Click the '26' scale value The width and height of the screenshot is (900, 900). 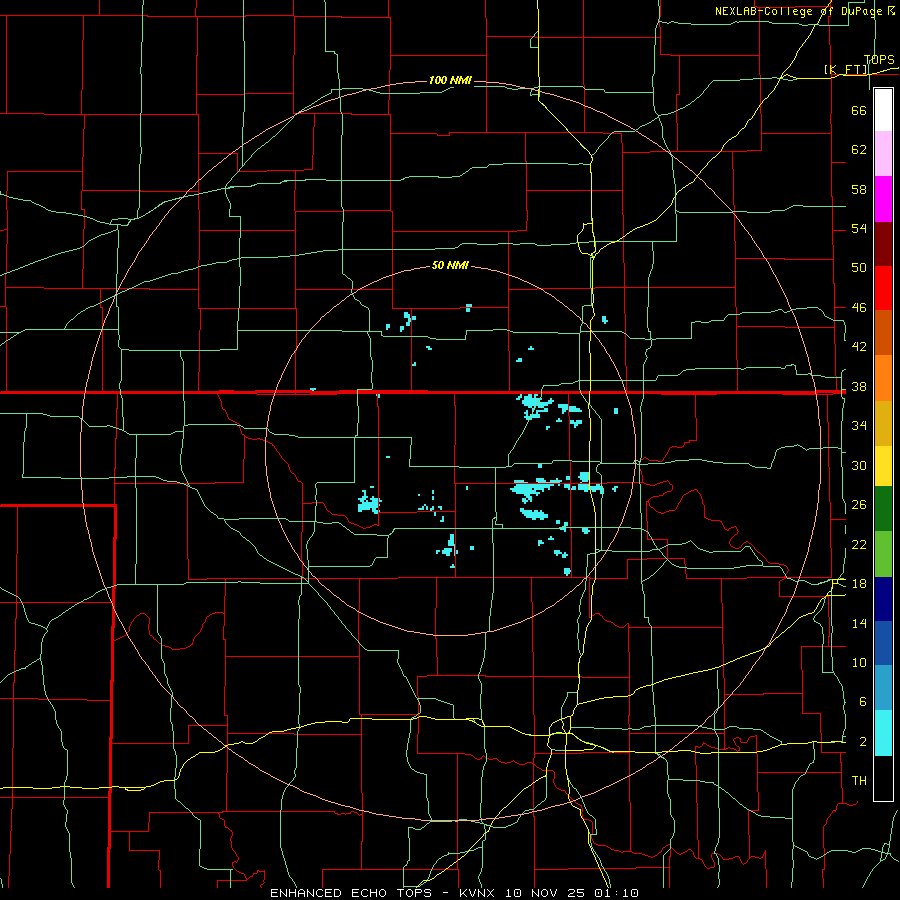tap(859, 505)
